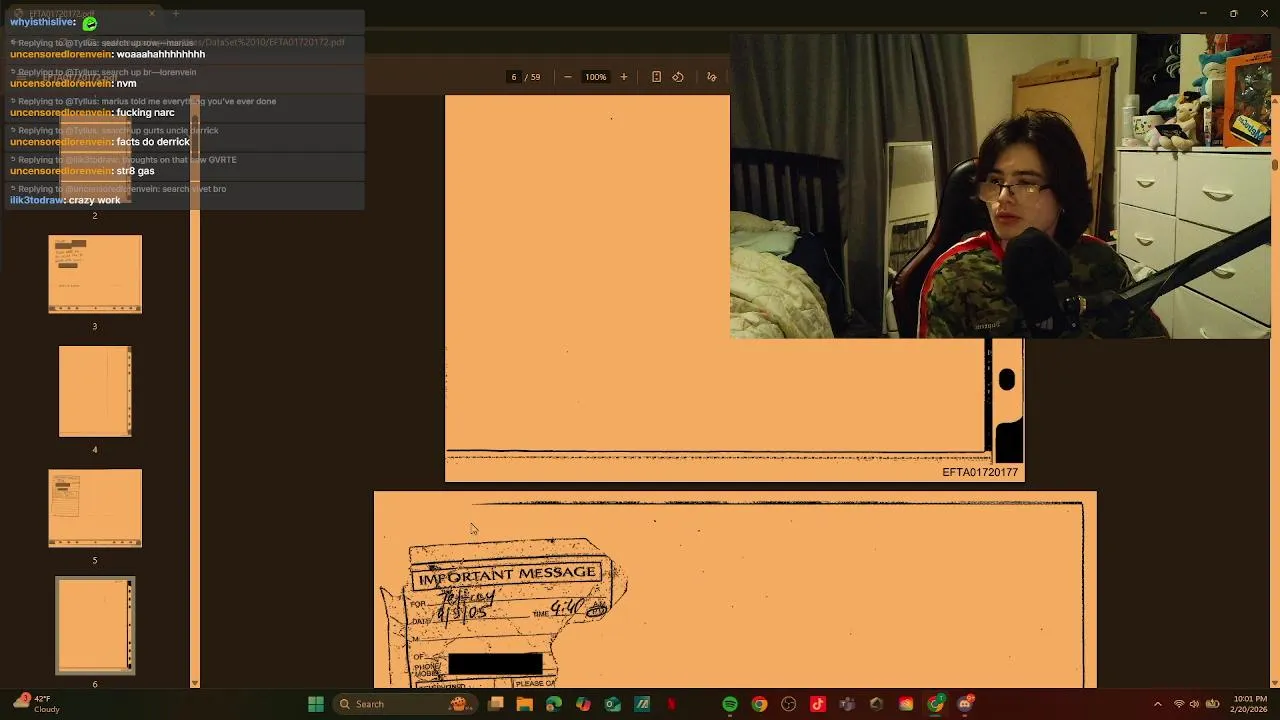The height and width of the screenshot is (720, 1280).
Task: Click chat message 'fucking narc'
Action: (x=145, y=113)
